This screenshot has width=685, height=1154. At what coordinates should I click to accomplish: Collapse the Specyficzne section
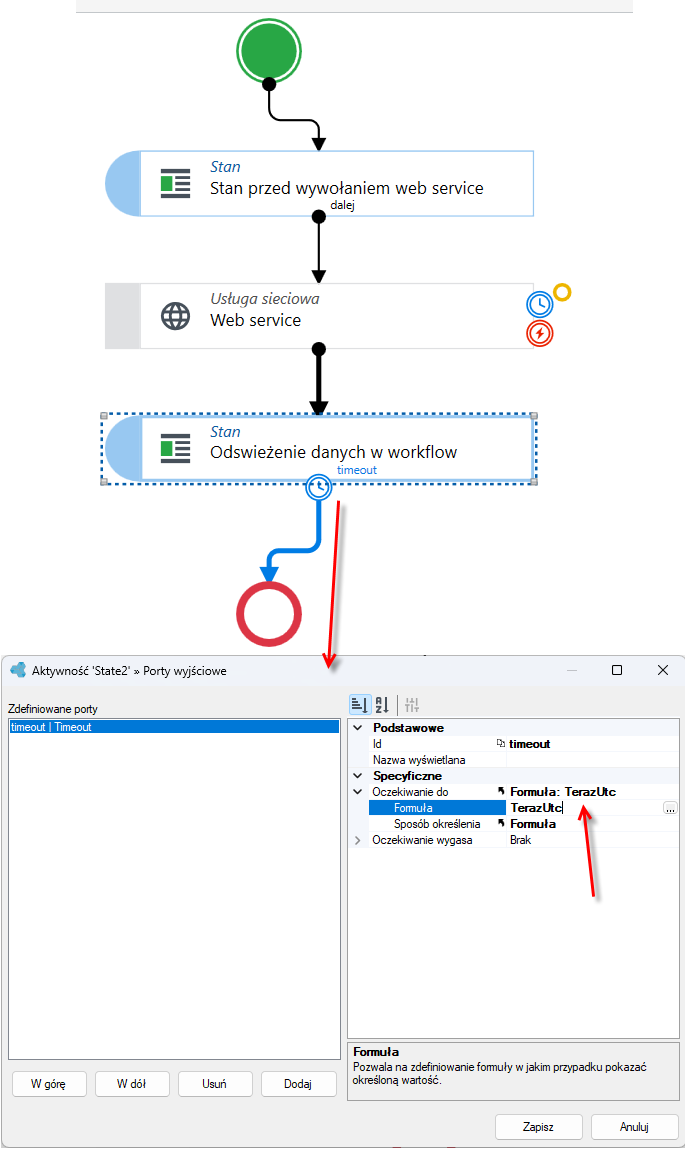click(x=358, y=776)
